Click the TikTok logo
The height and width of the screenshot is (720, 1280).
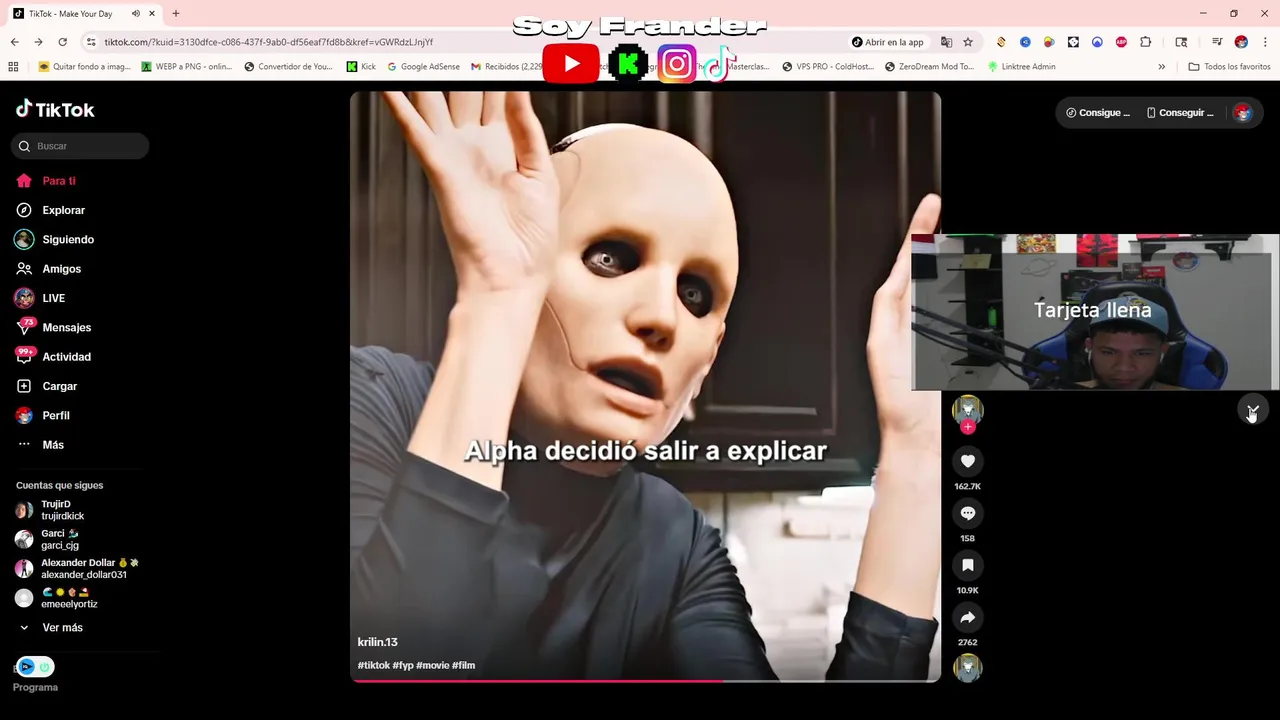pos(56,109)
